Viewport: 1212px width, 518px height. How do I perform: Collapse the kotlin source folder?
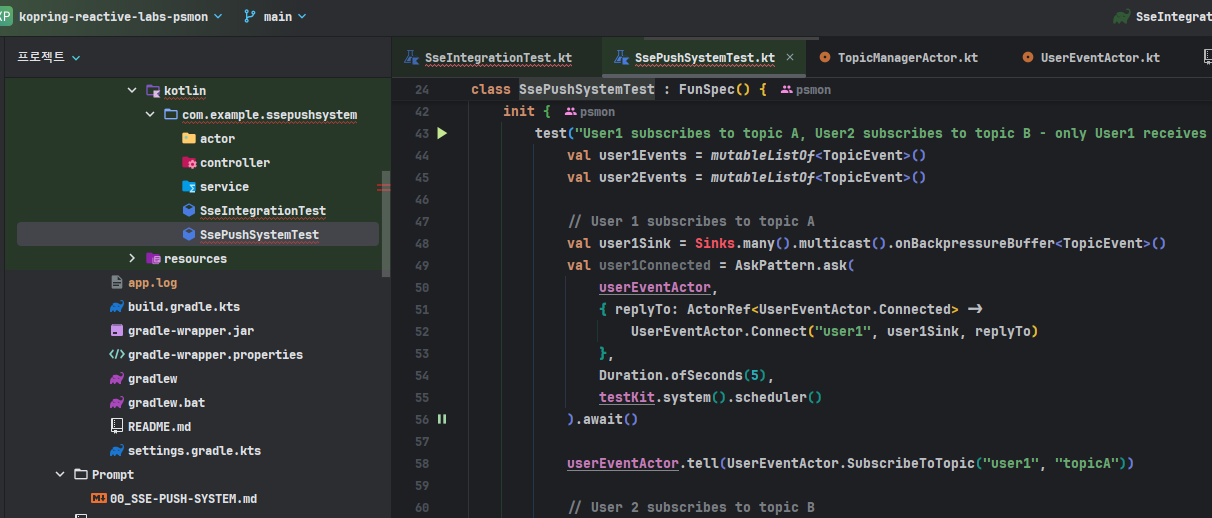pos(132,90)
